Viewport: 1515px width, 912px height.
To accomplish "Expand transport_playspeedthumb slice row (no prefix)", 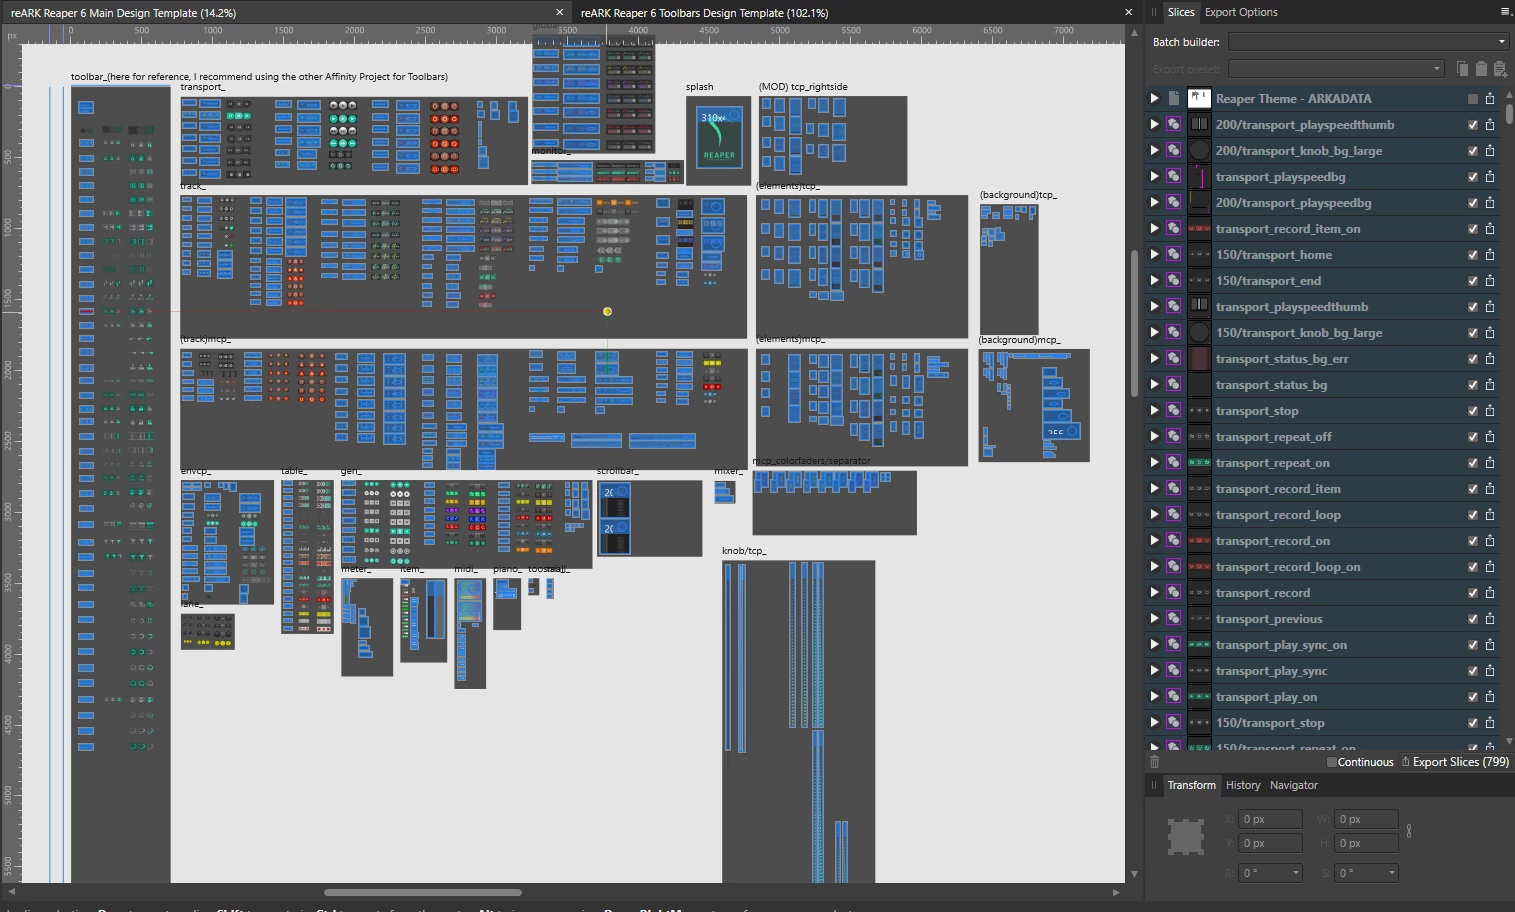I will point(1154,306).
